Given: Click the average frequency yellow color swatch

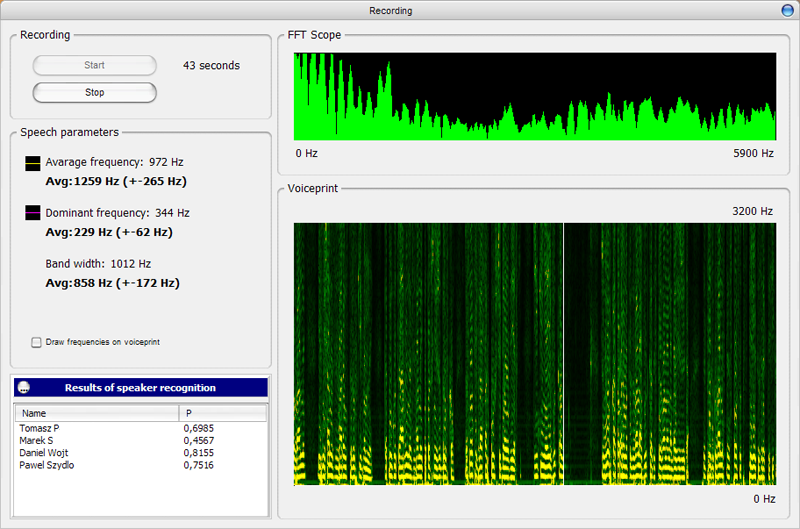Looking at the screenshot, I should pyautogui.click(x=33, y=163).
